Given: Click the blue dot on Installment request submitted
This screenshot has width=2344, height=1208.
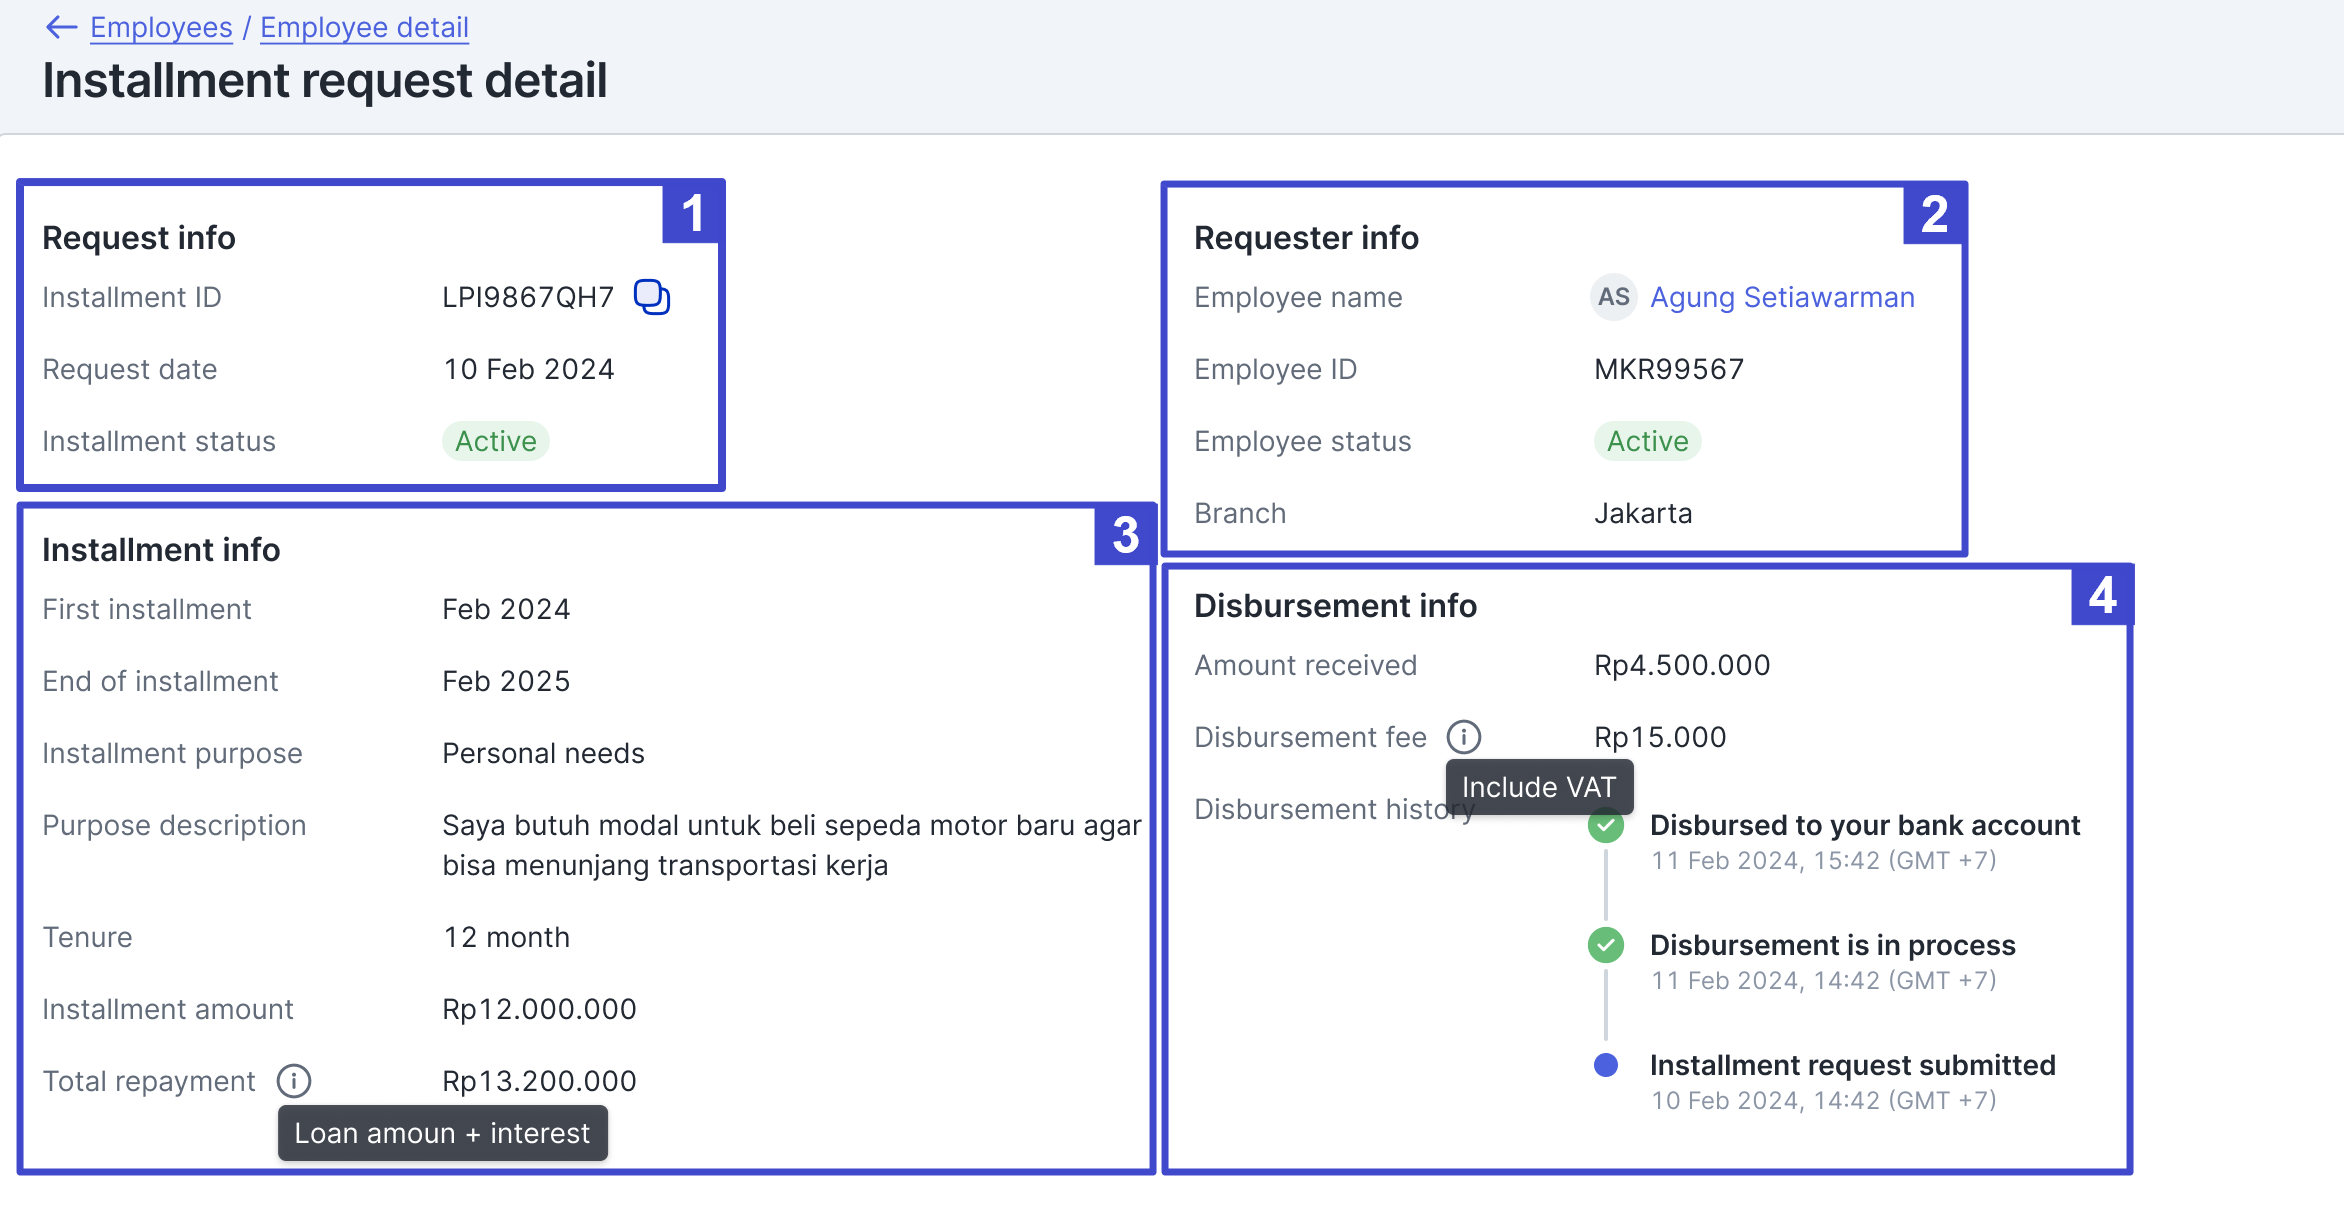Looking at the screenshot, I should (x=1605, y=1066).
